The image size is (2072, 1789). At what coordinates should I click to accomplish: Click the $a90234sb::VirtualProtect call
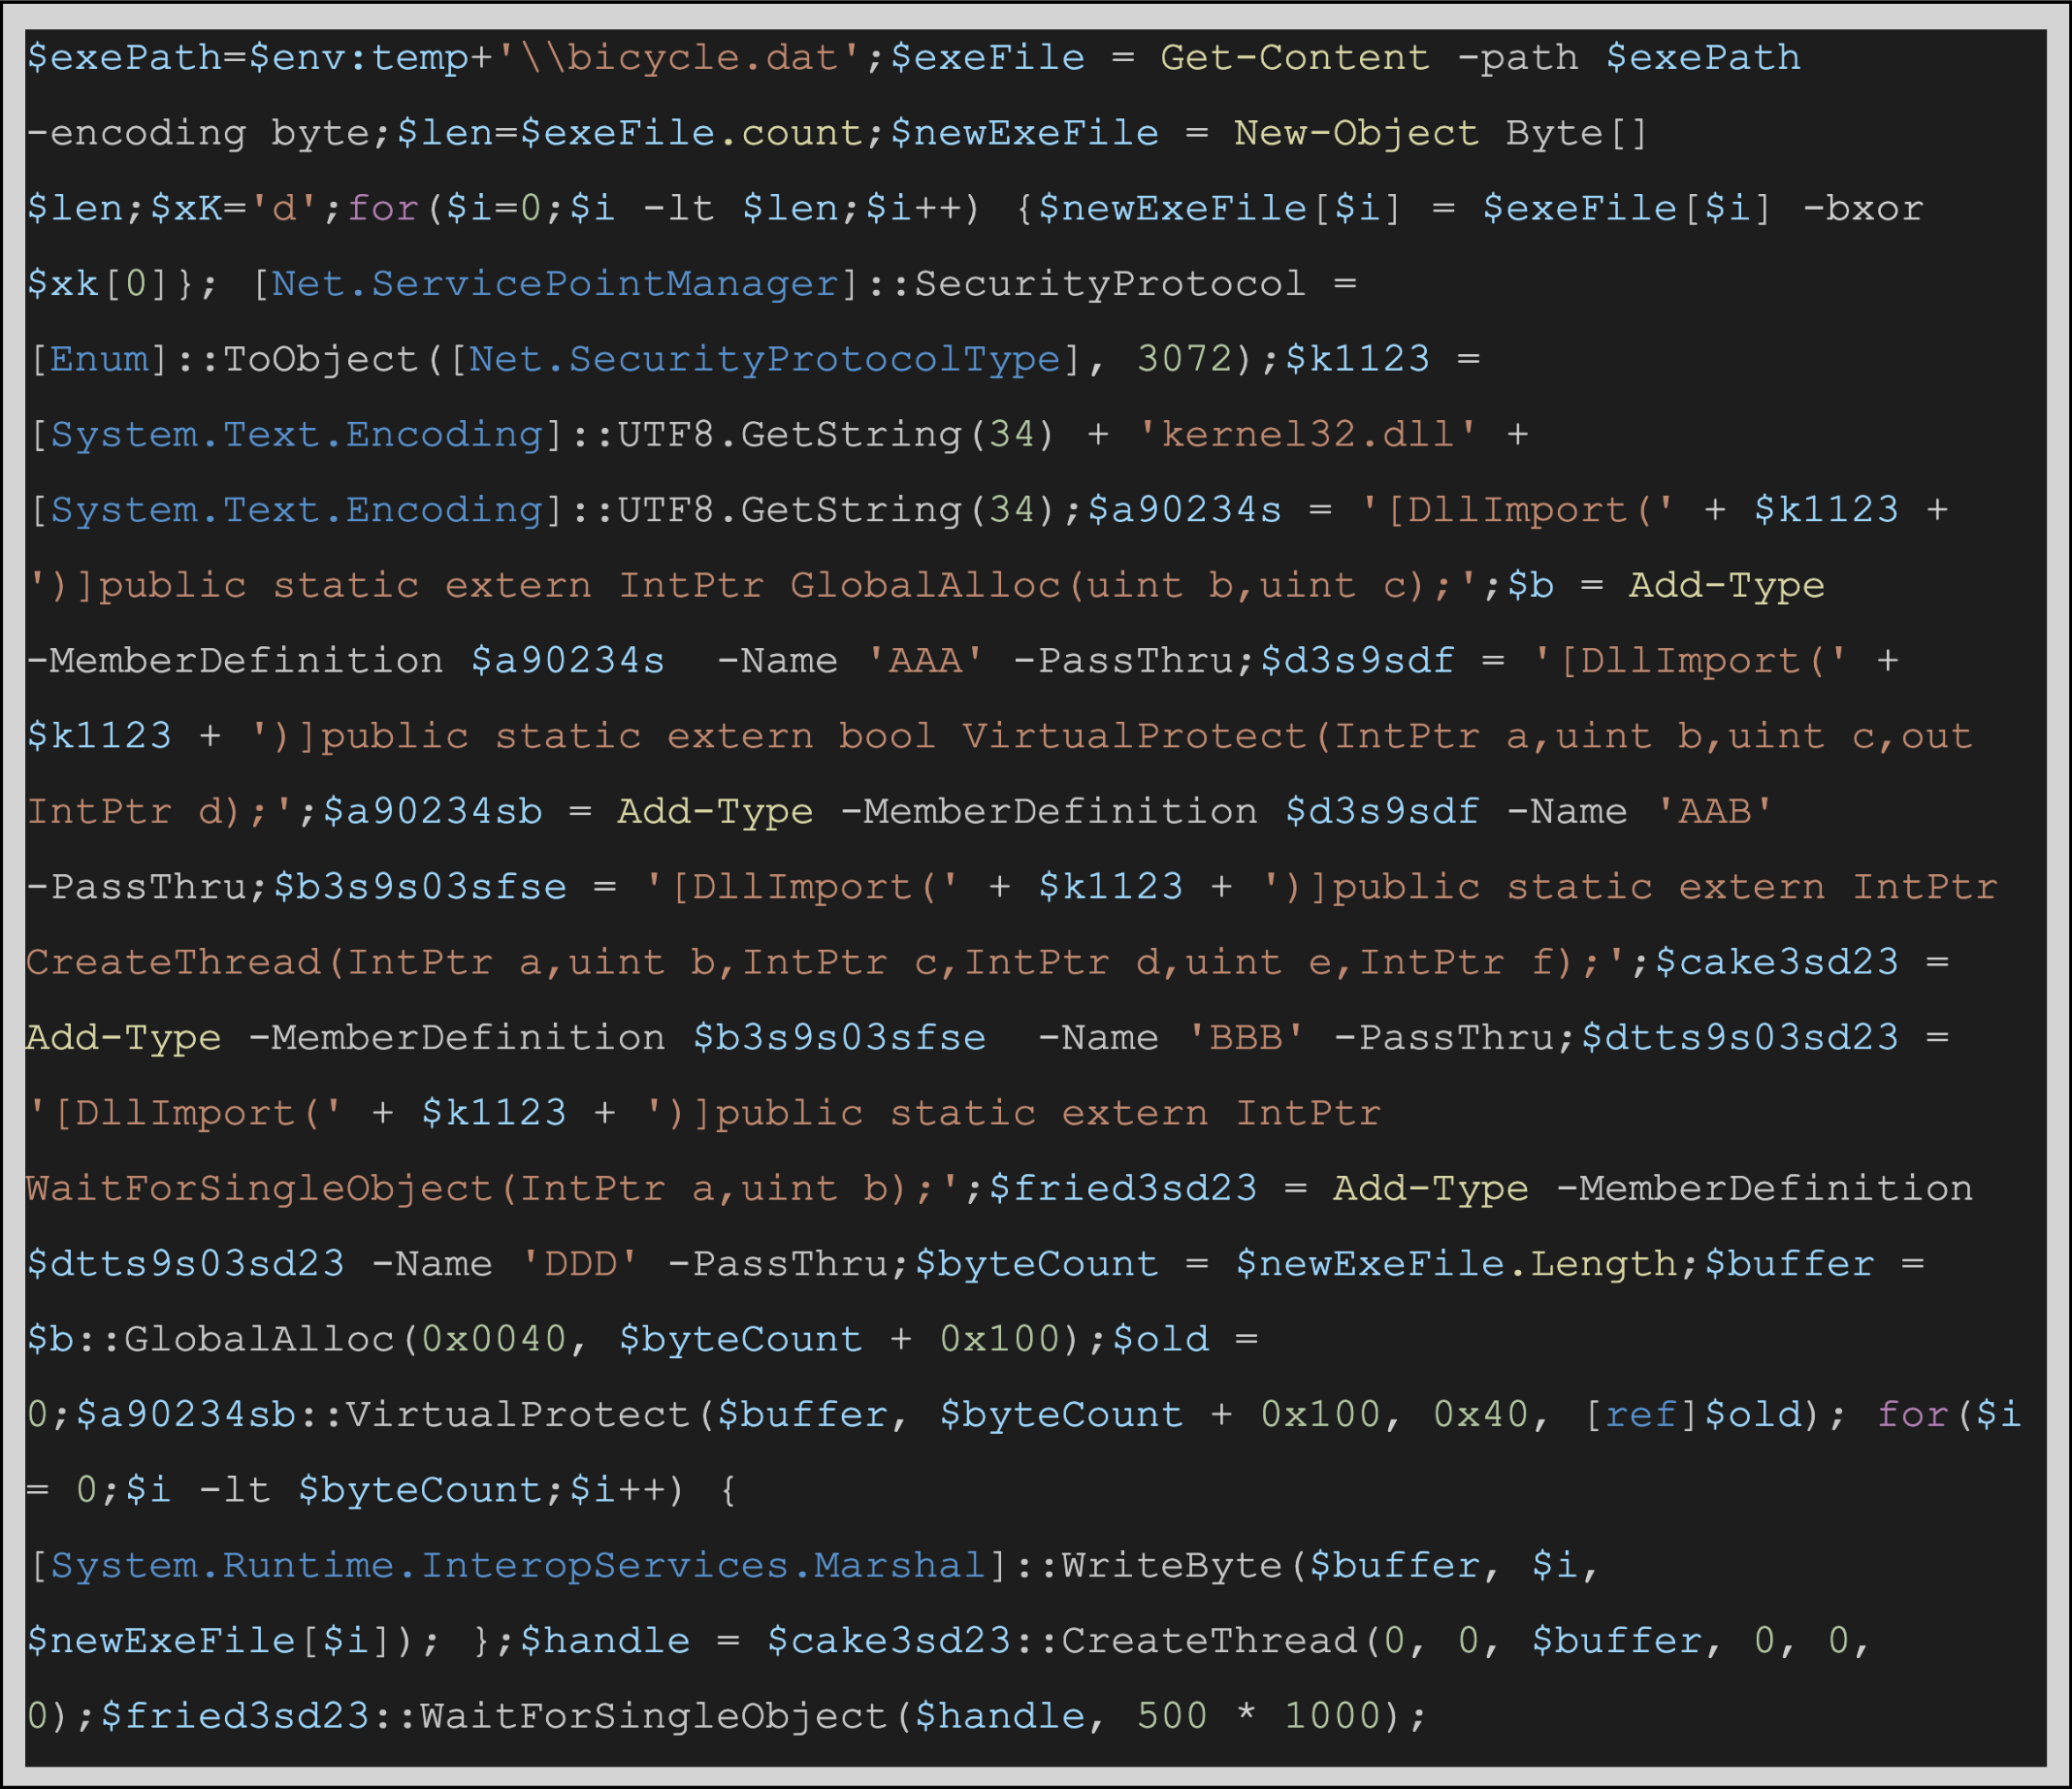[383, 1415]
